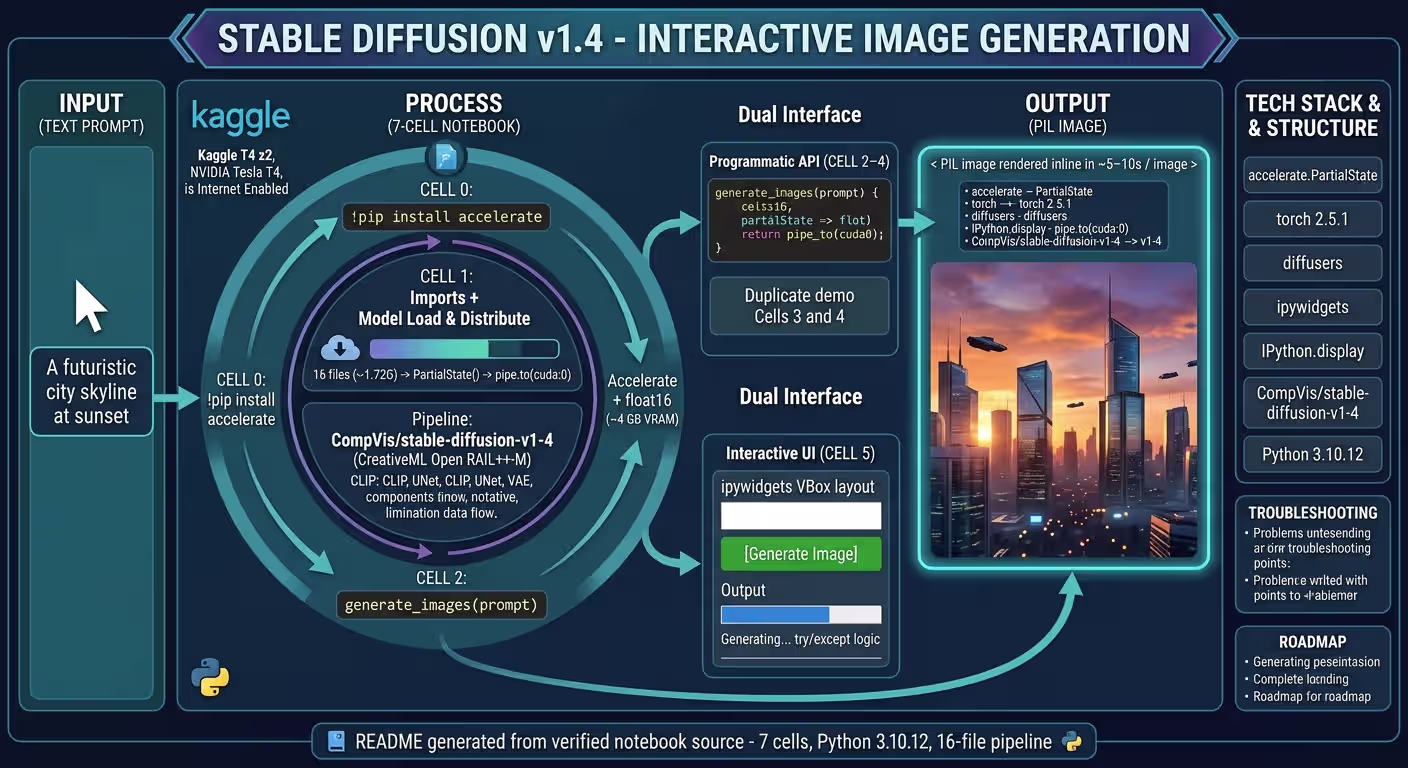1408x768 pixels.
Task: Click the Programmatic API (CELL 2–4) label
Action: (x=799, y=161)
